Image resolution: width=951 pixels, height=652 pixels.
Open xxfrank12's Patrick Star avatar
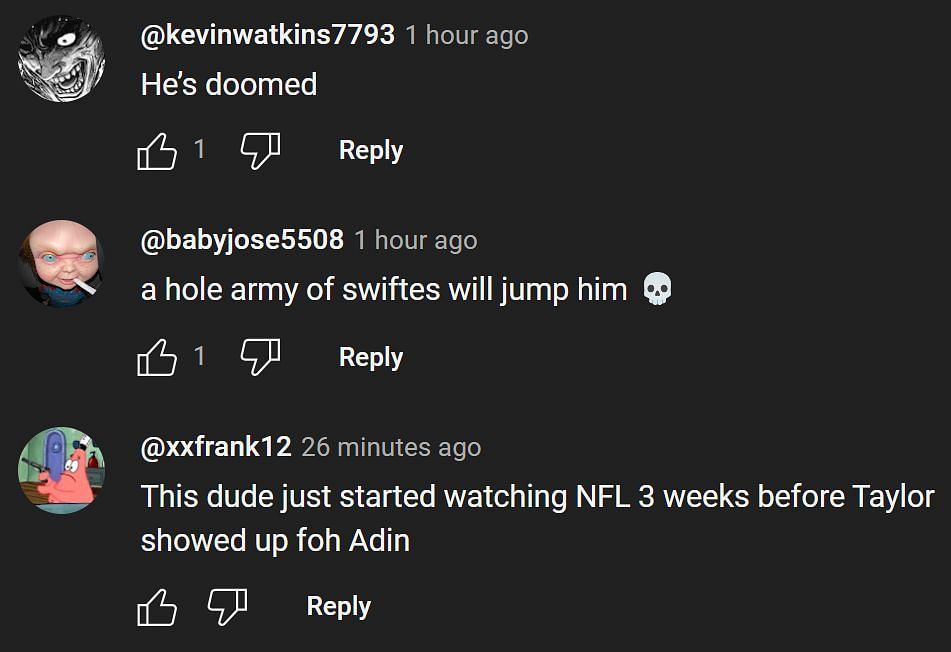(x=62, y=471)
